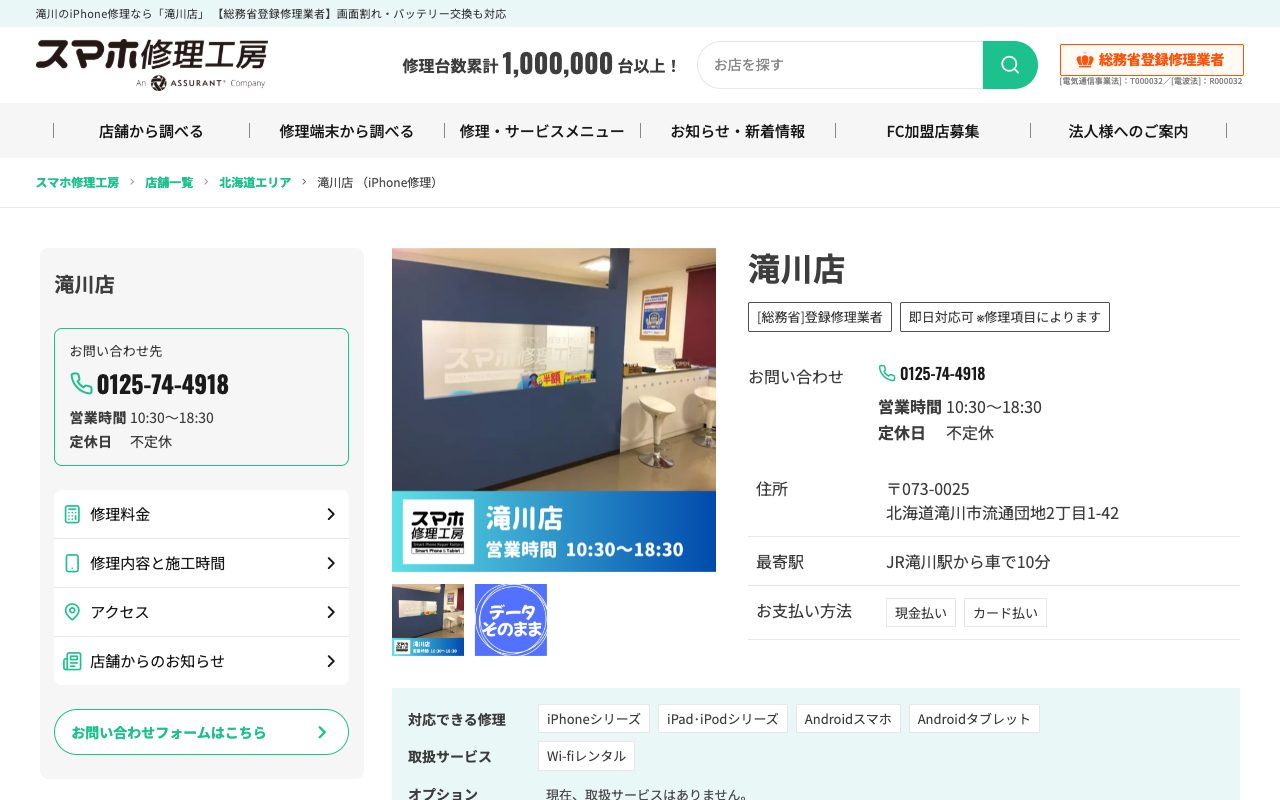
Task: Open お知らせ・新着情報 navigation item
Action: tap(738, 131)
